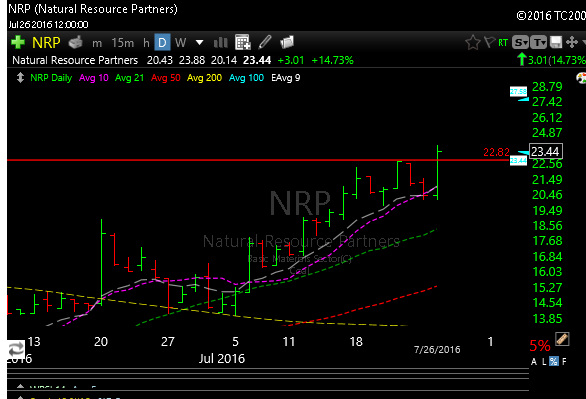Switch to the 15m time frame
586x399 pixels.
[x=123, y=43]
